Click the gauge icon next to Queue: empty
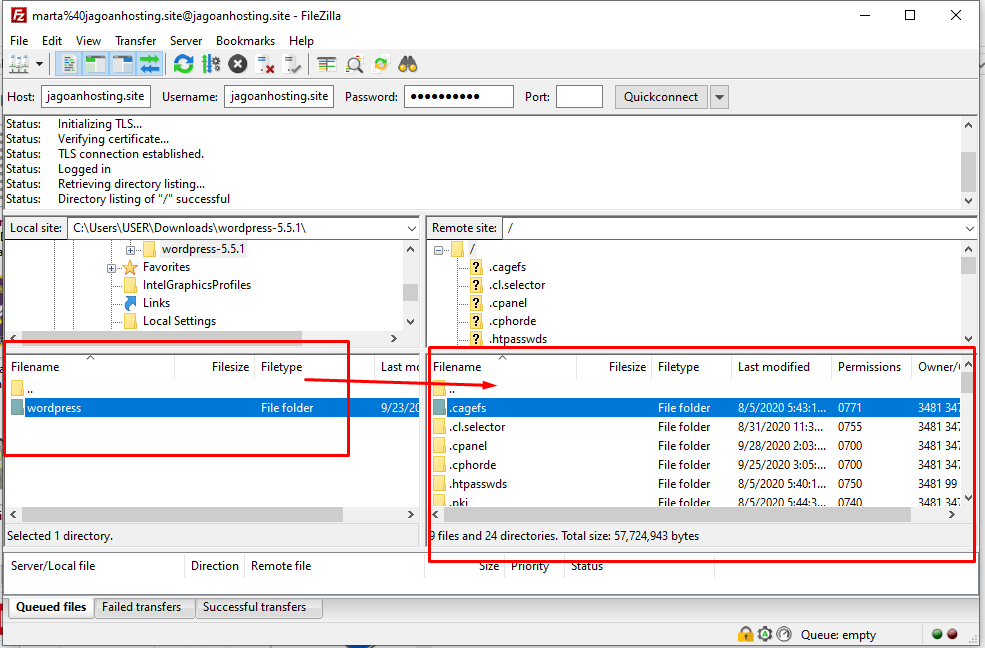 (784, 634)
